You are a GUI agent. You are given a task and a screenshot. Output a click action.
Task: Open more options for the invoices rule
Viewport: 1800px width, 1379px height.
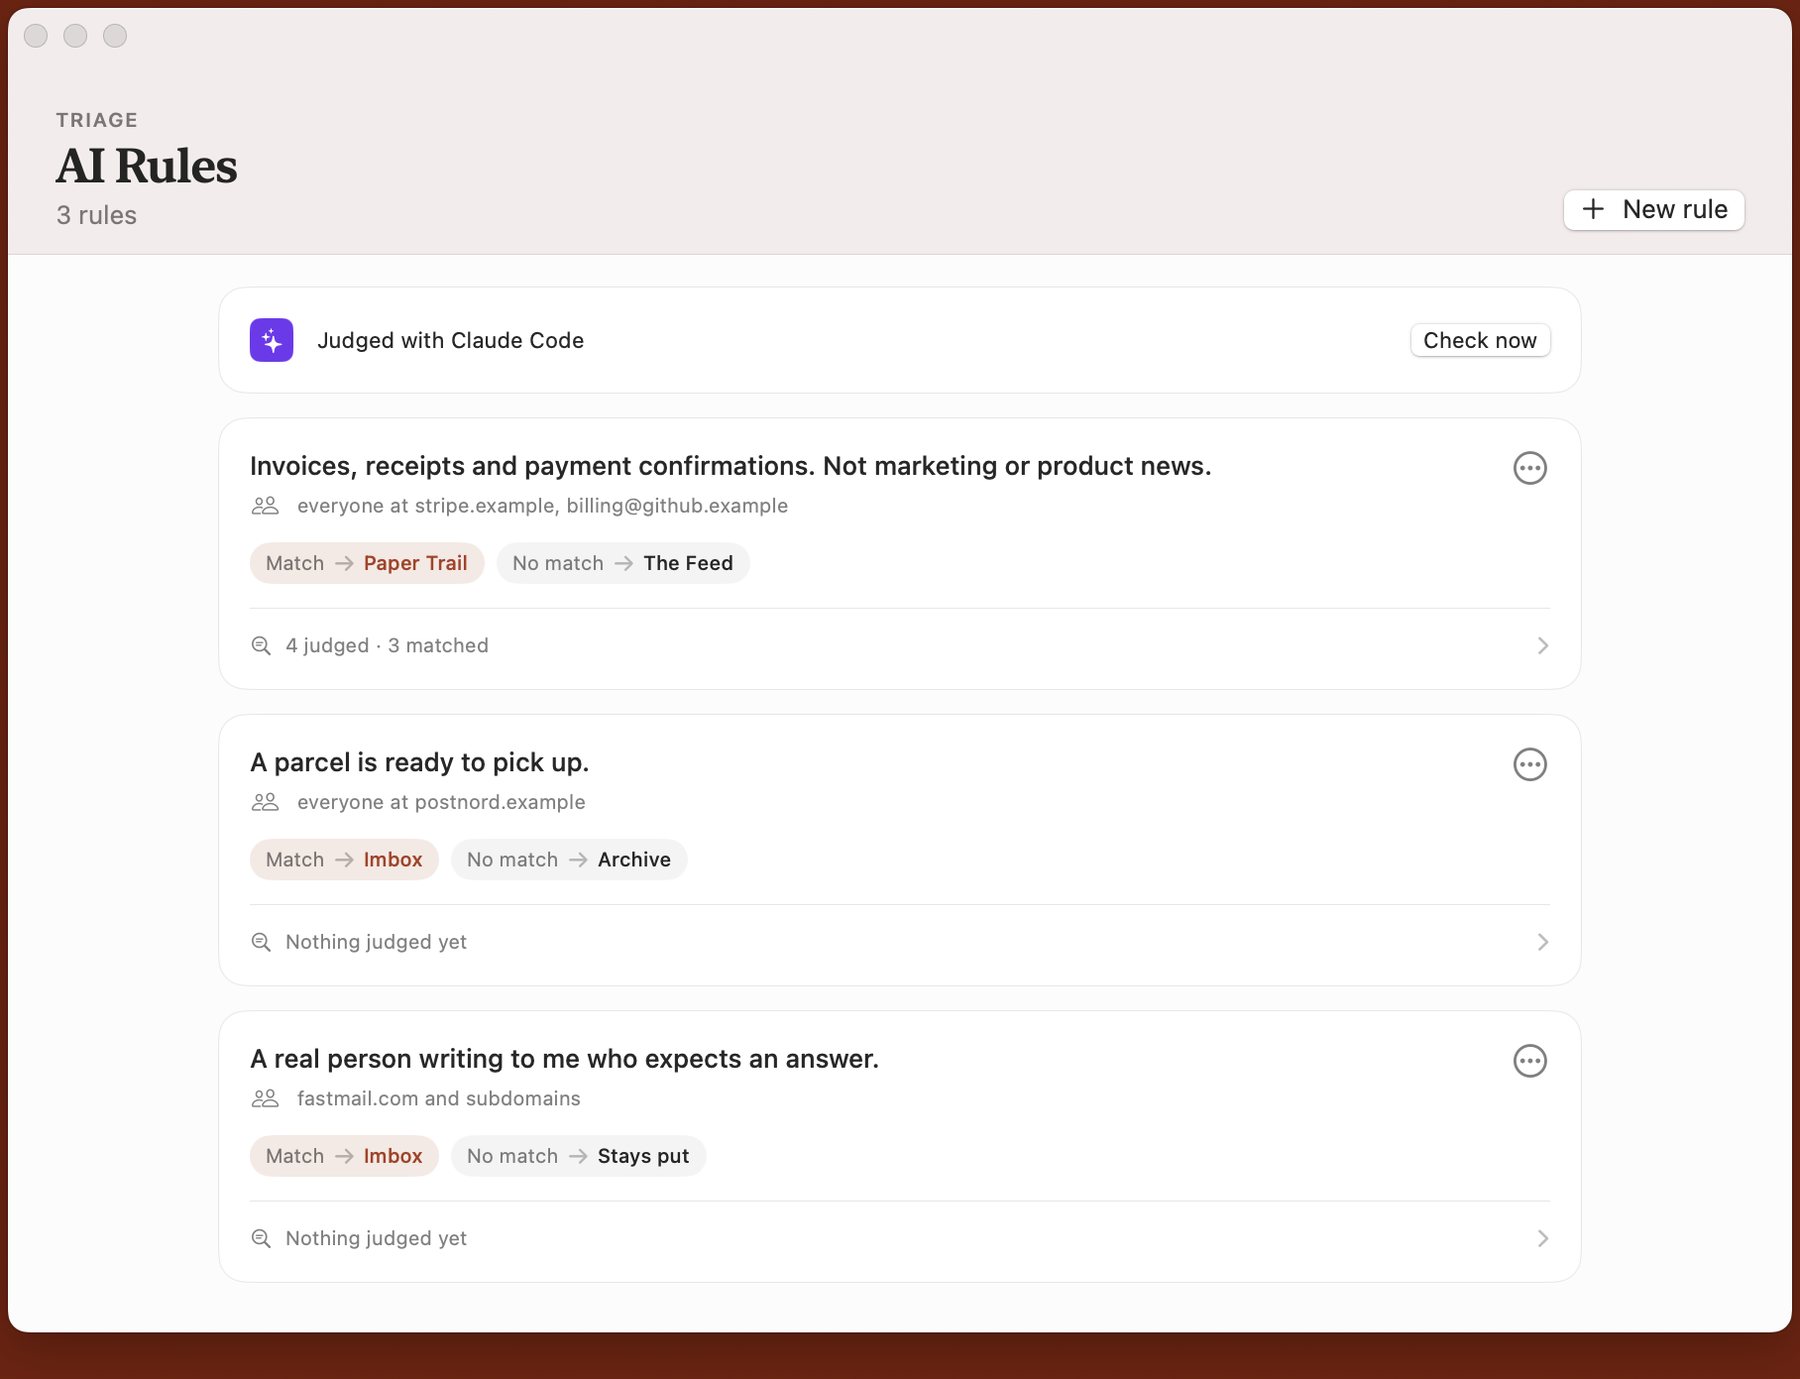point(1529,467)
